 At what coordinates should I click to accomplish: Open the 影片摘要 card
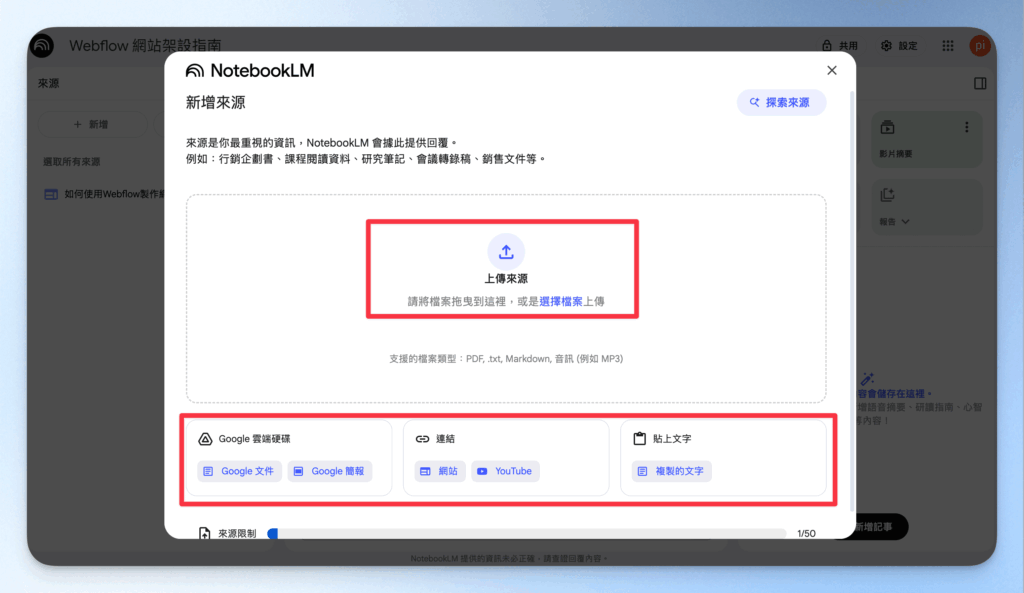[927, 139]
